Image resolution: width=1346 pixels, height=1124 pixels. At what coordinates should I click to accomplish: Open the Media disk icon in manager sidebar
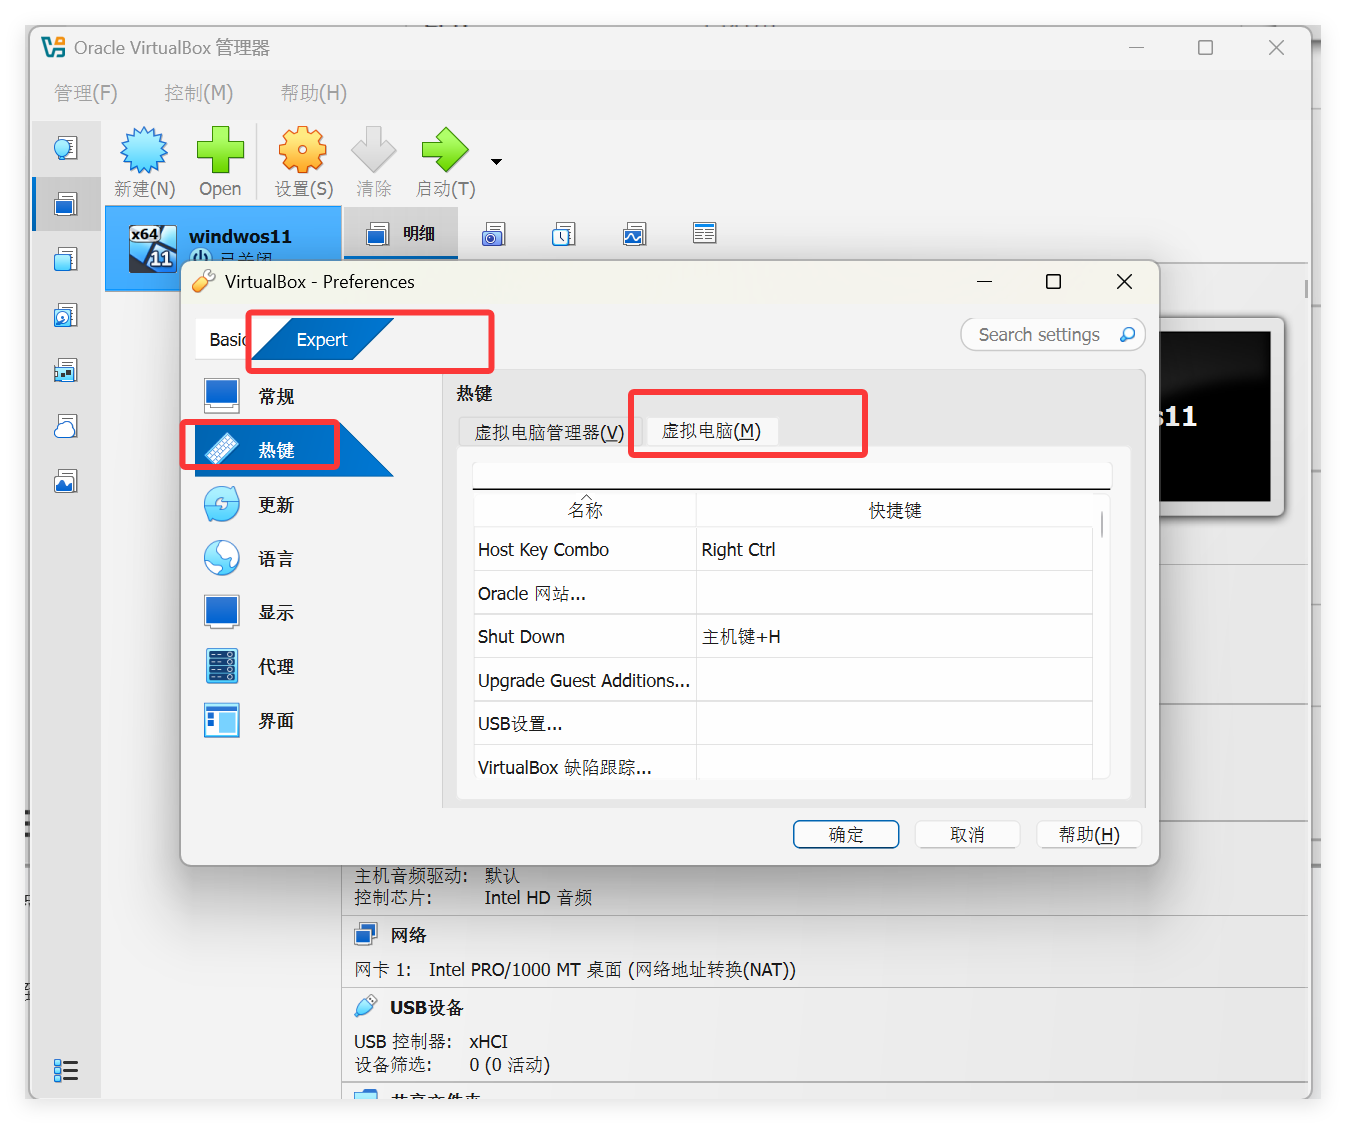(x=66, y=316)
